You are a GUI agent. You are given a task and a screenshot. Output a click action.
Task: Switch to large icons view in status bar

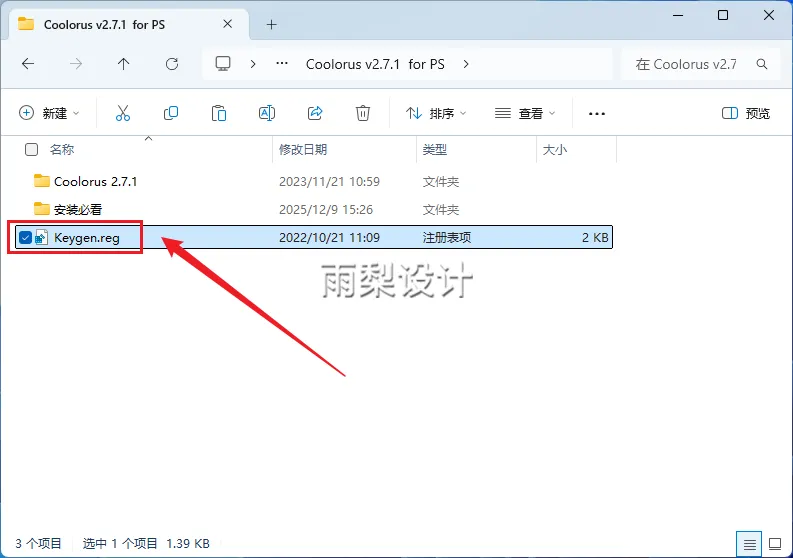[775, 544]
